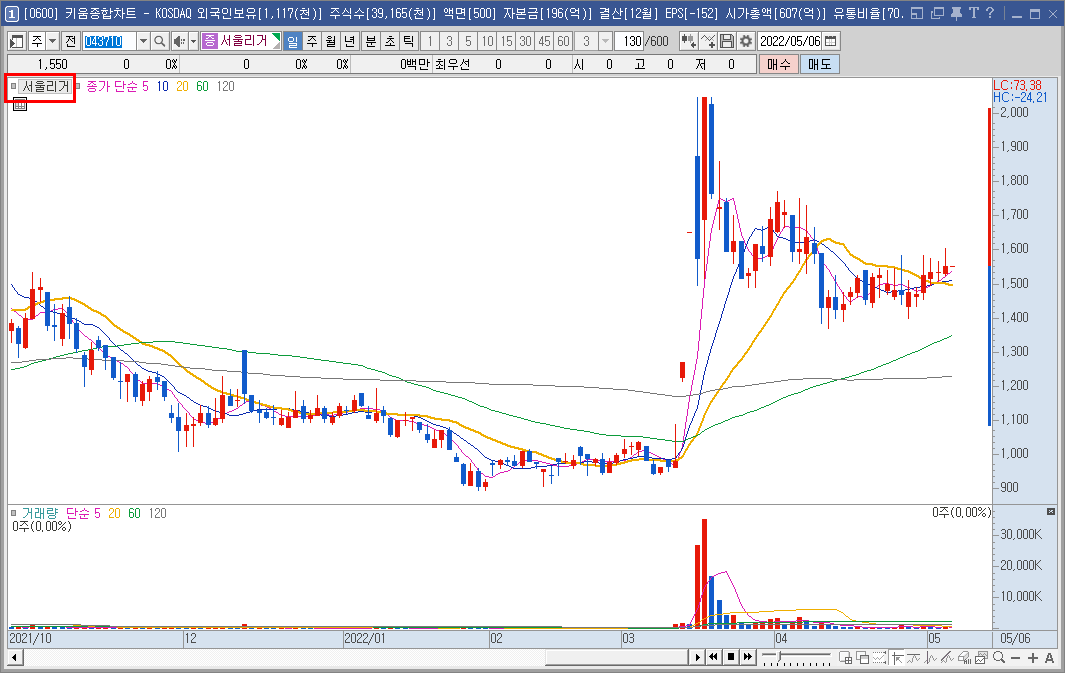
Task: Click the trend line indicator icon
Action: click(914, 657)
